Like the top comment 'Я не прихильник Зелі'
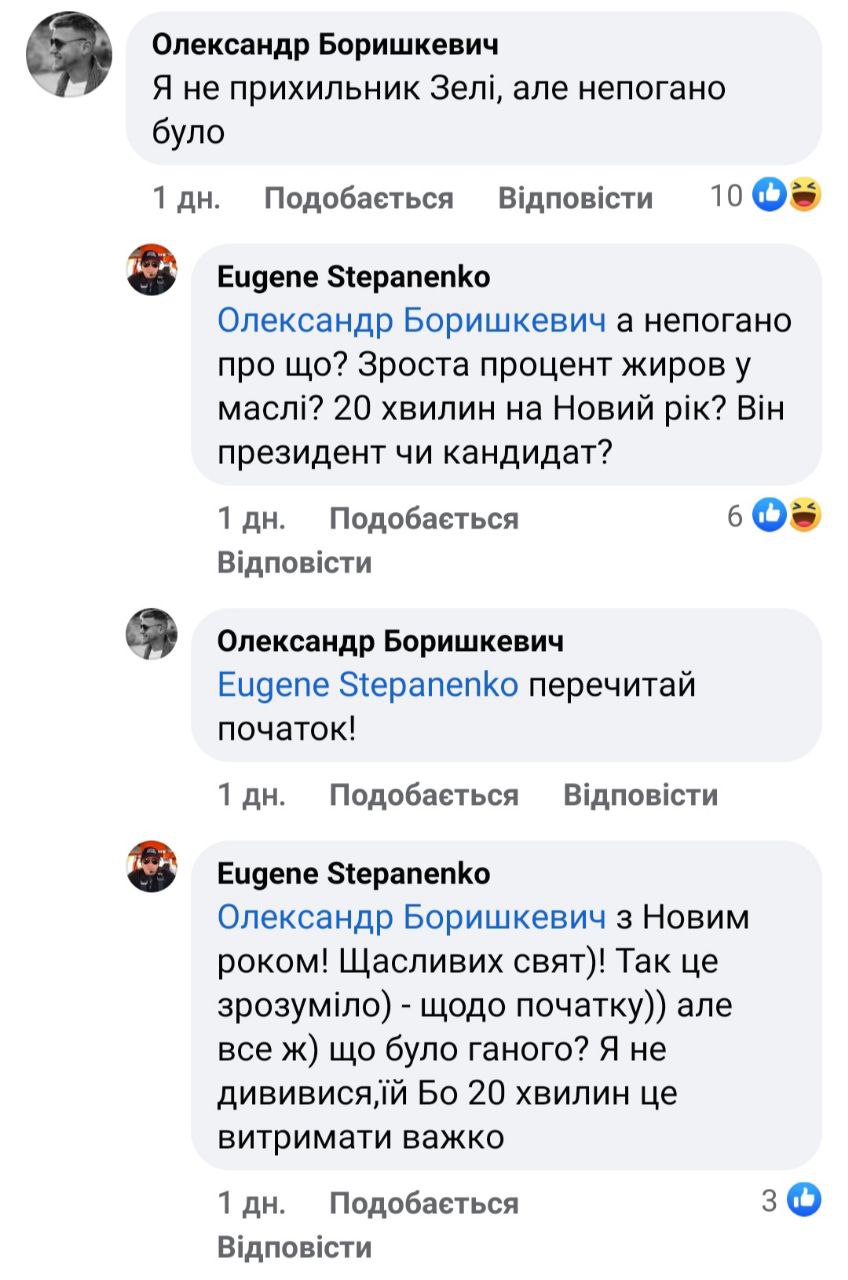The image size is (848, 1280). (x=358, y=198)
